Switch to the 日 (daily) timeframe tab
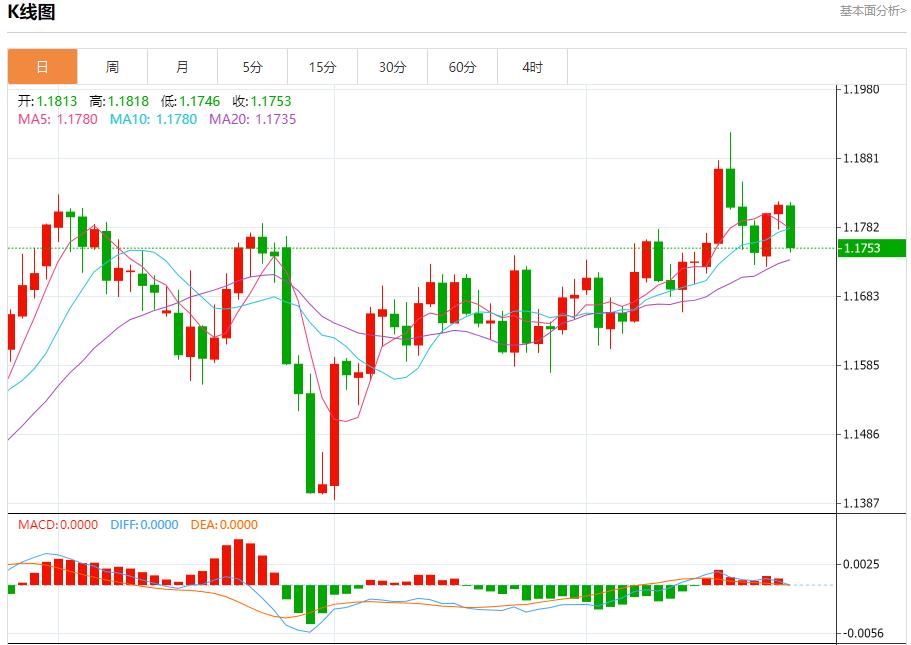This screenshot has width=911, height=645. [x=42, y=66]
